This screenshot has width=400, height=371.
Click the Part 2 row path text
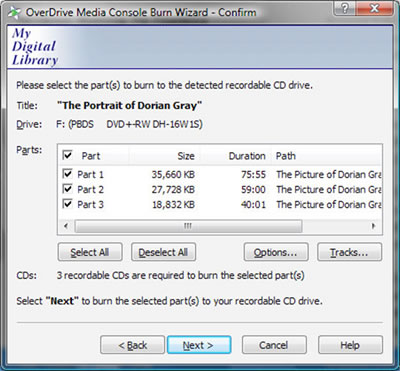pyautogui.click(x=329, y=189)
